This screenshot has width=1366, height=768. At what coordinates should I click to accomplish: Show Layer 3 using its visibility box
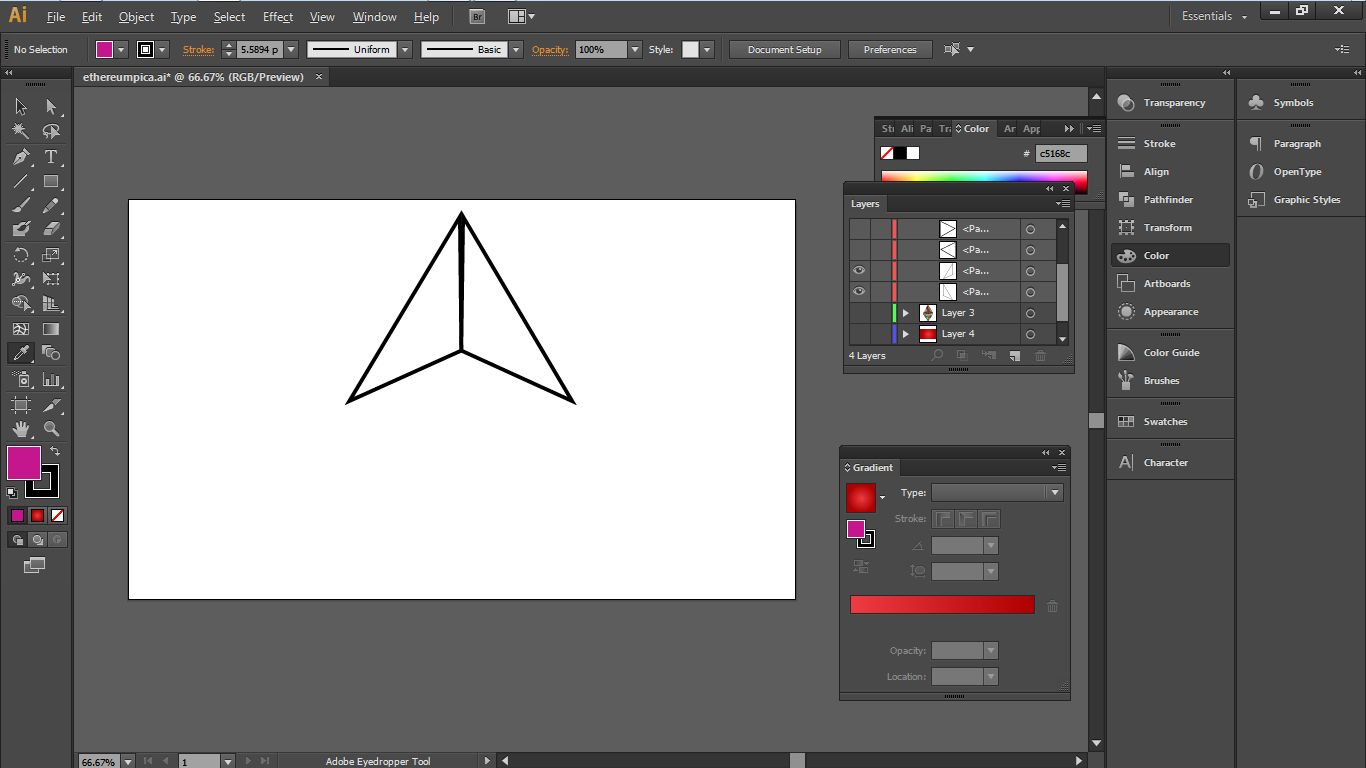tap(859, 313)
